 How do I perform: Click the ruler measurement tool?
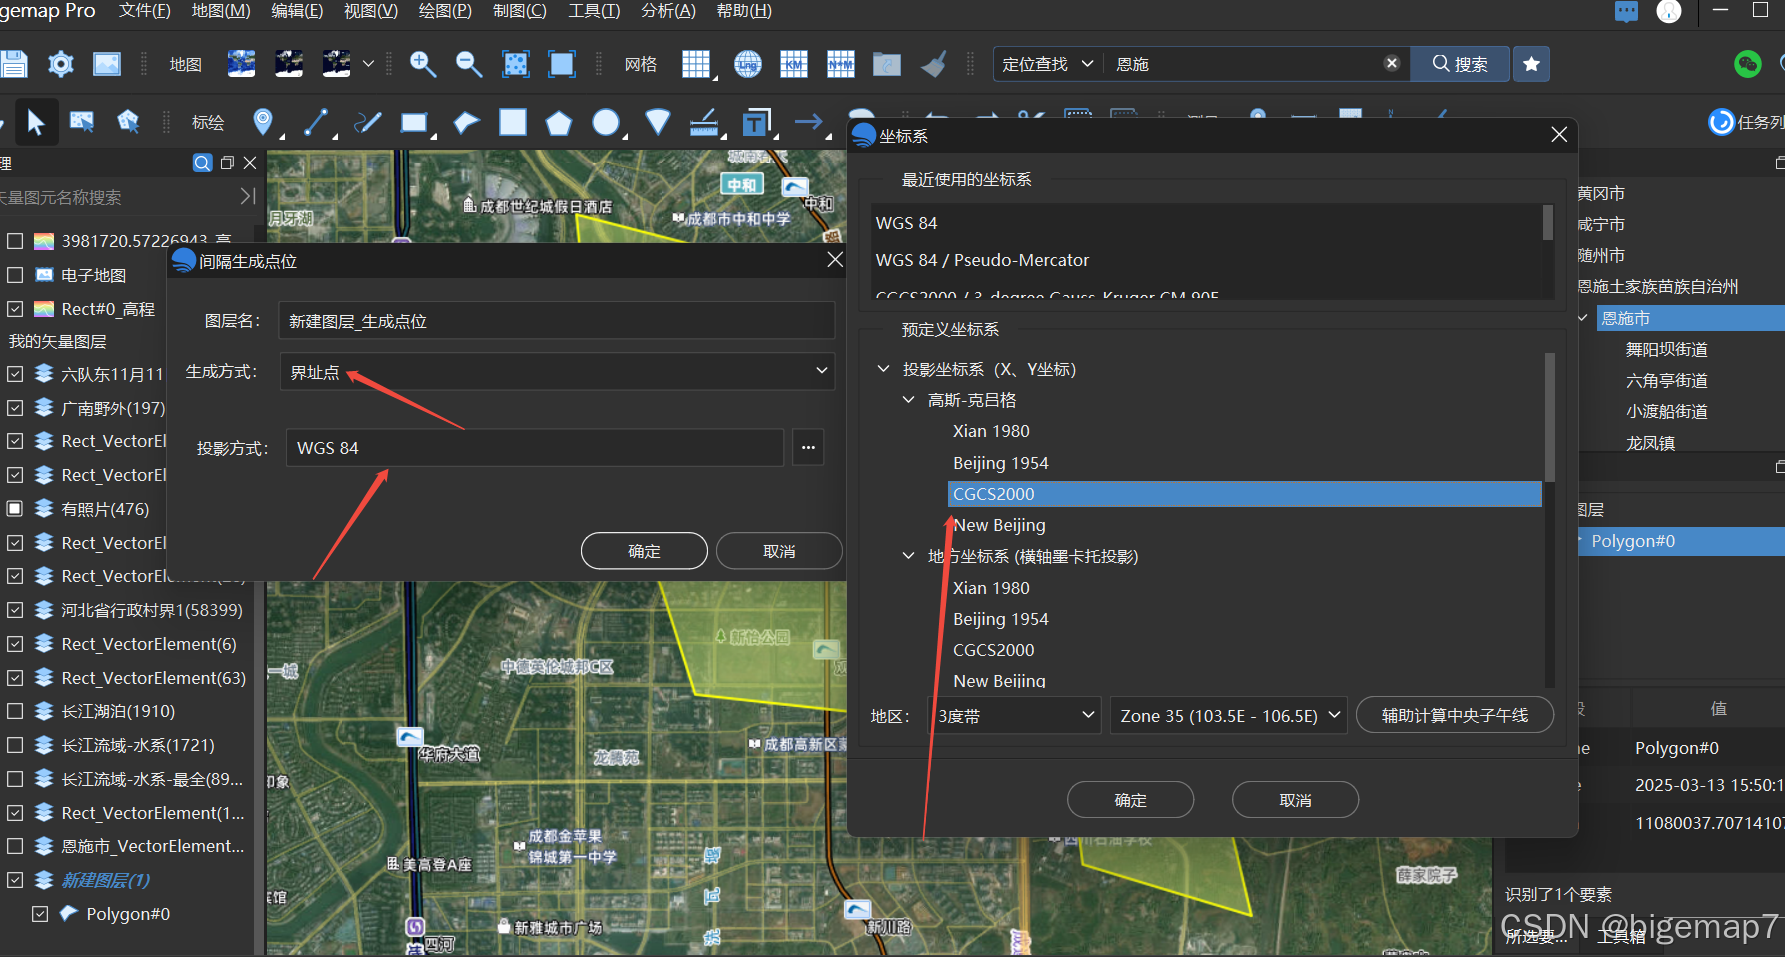(704, 122)
